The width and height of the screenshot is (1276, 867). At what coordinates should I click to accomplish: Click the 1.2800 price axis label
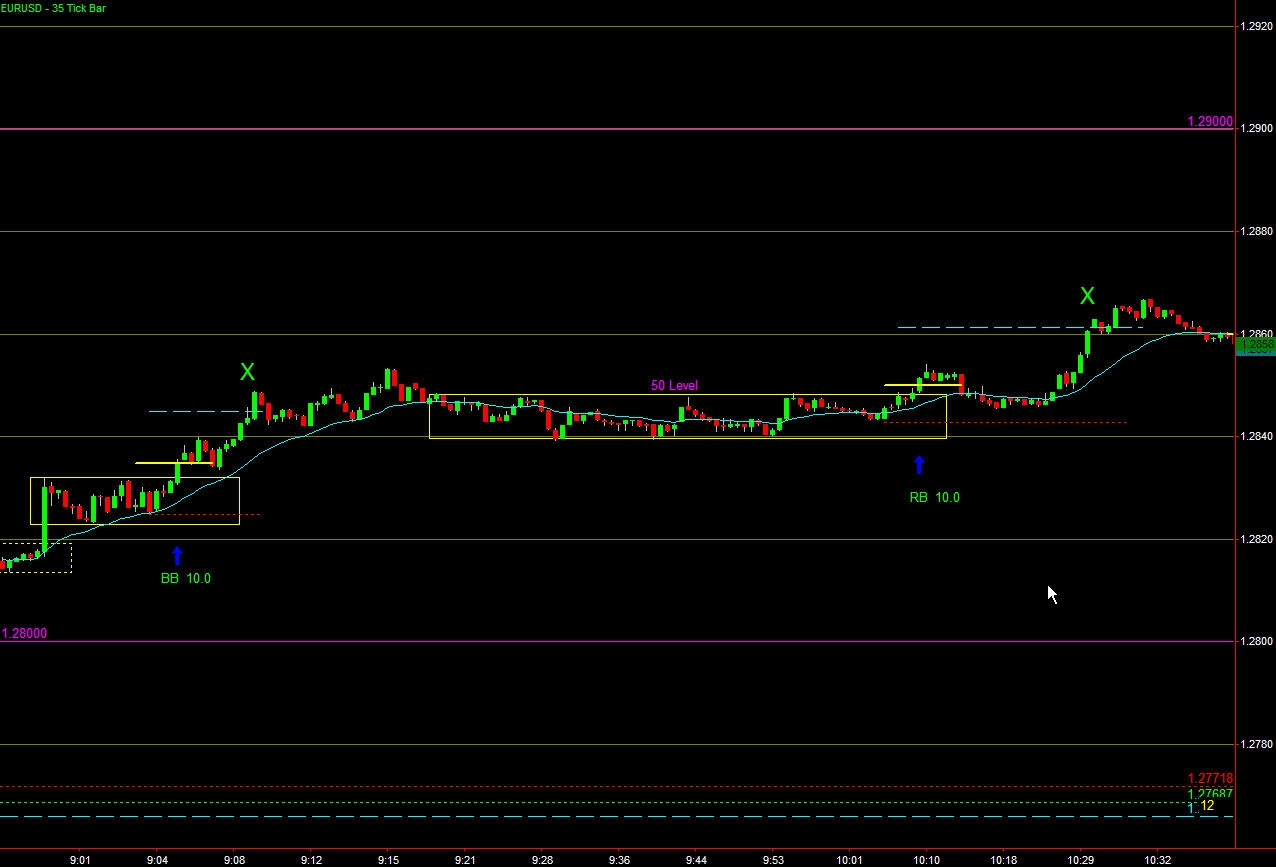pos(1256,642)
